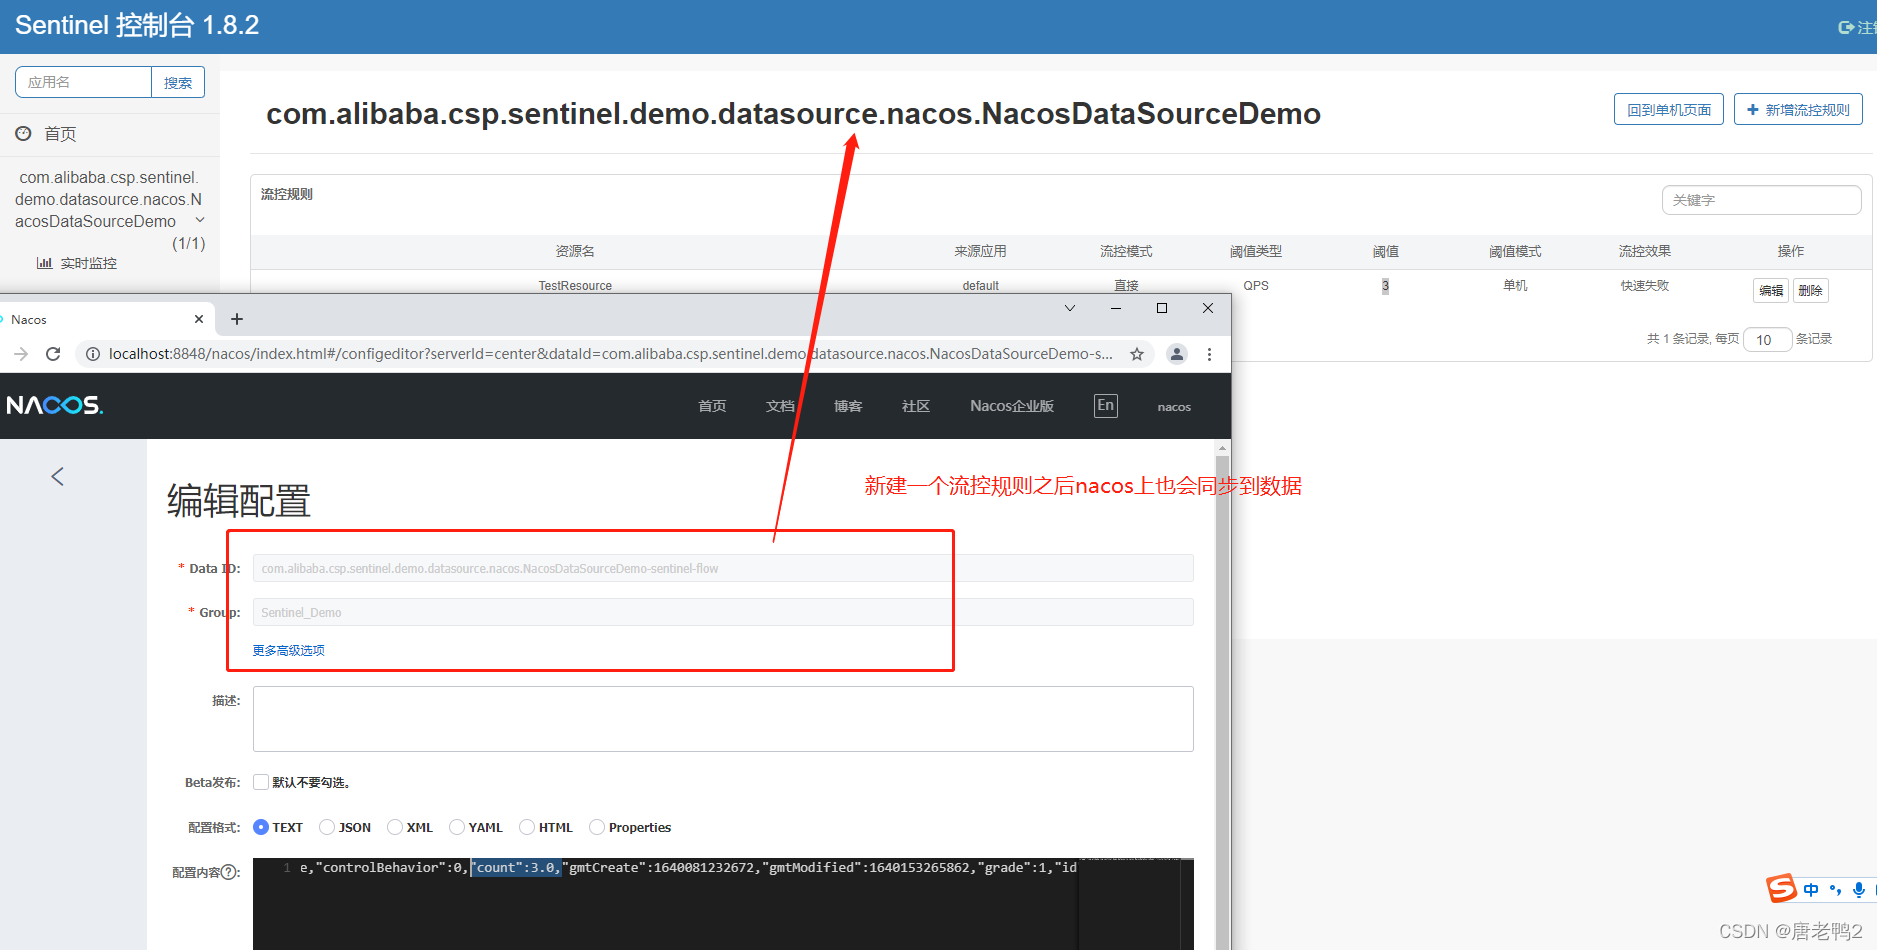Click the 应用名 search input
This screenshot has height=950, width=1877.
84,82
